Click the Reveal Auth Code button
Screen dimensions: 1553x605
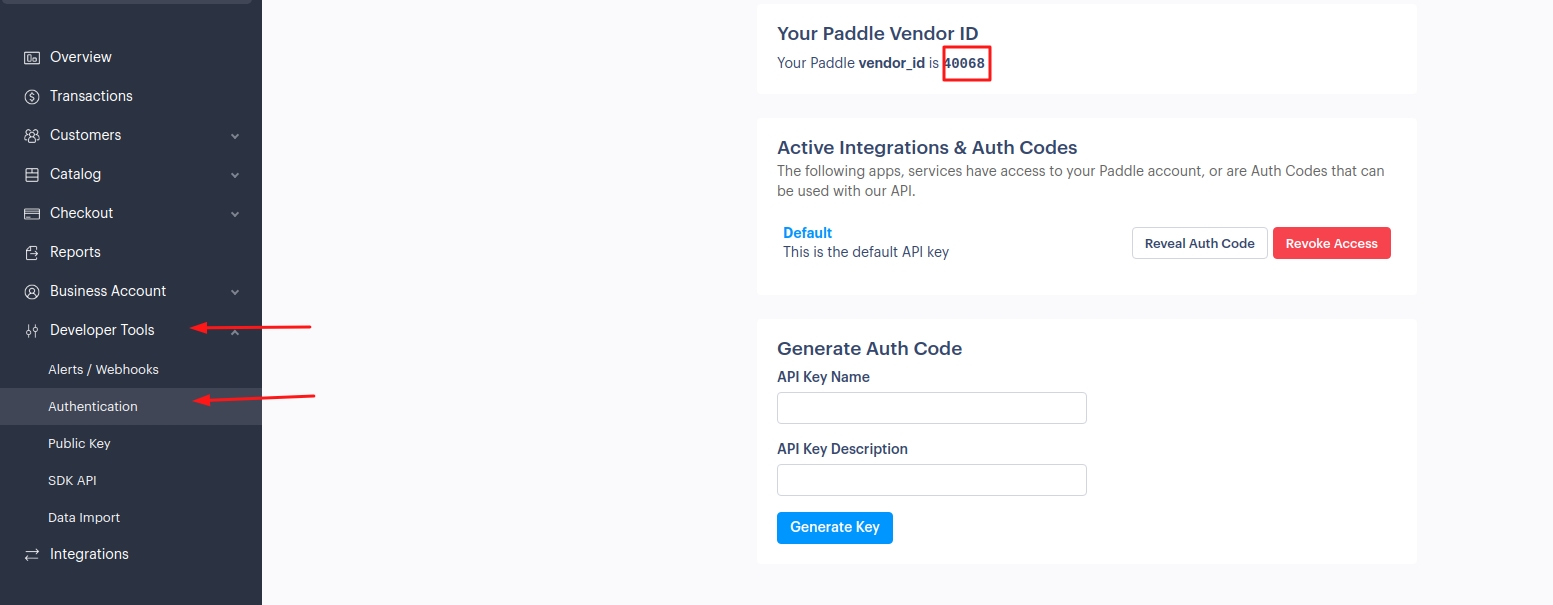coord(1199,243)
